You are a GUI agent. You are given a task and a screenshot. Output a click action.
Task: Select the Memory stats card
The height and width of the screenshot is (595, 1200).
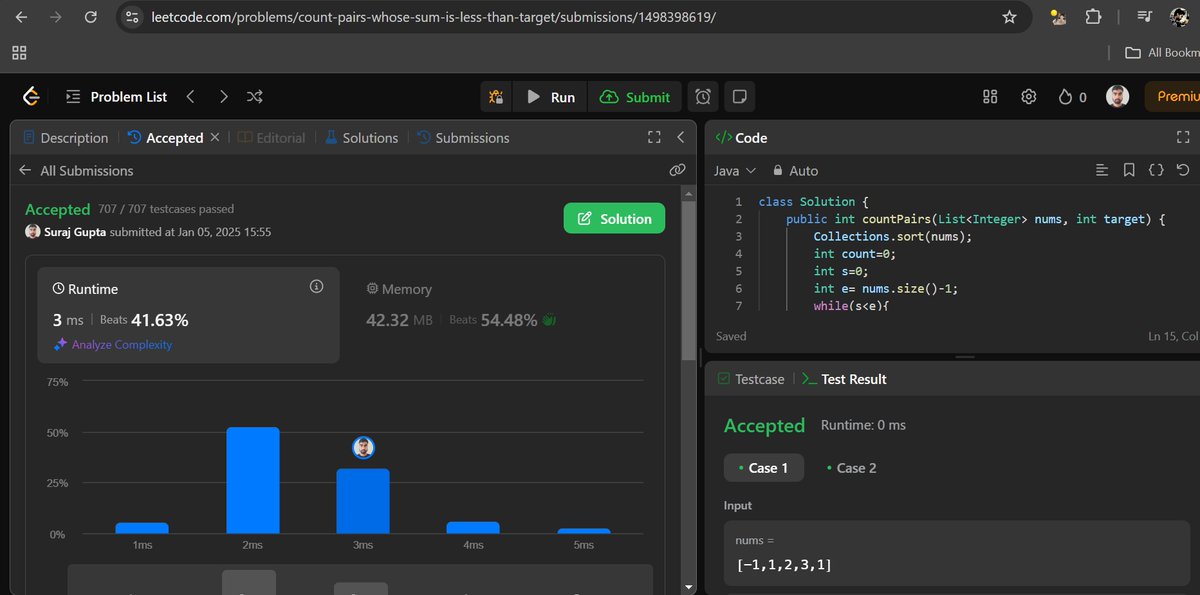[500, 315]
